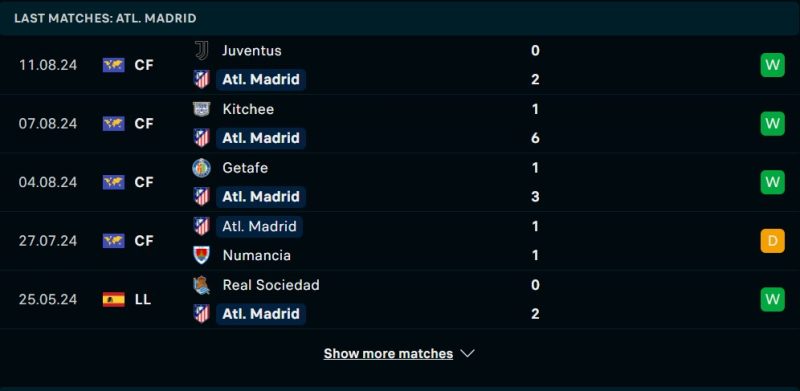Click the Real Sociedad crest
The height and width of the screenshot is (391, 800).
point(202,285)
